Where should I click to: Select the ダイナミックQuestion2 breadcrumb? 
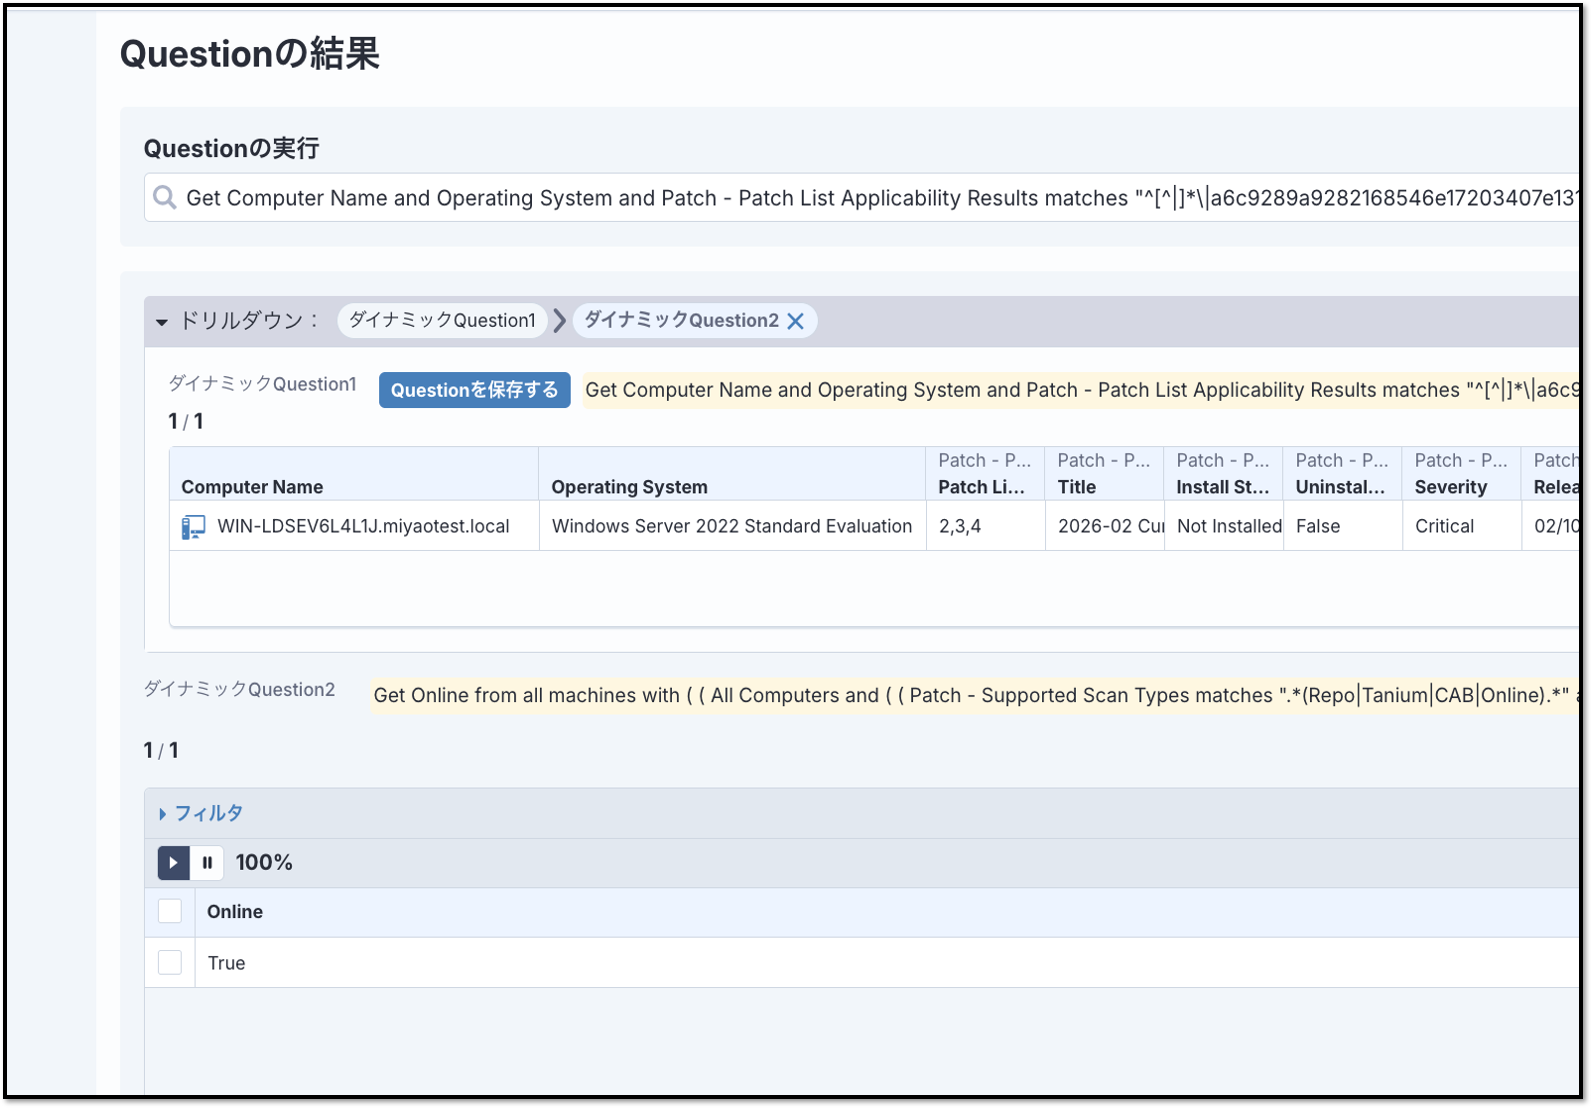681,321
